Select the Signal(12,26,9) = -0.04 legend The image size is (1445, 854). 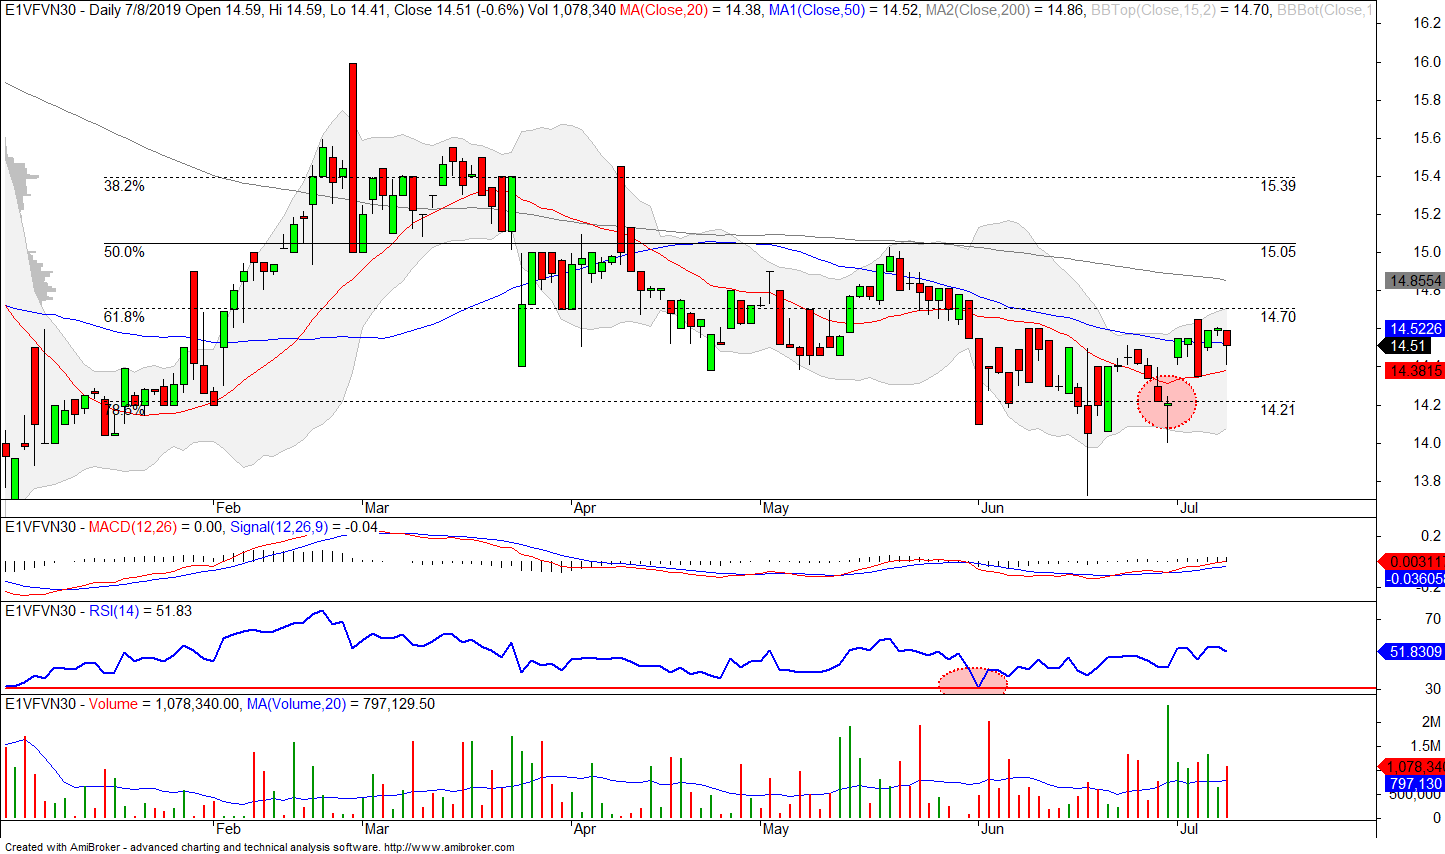304,527
